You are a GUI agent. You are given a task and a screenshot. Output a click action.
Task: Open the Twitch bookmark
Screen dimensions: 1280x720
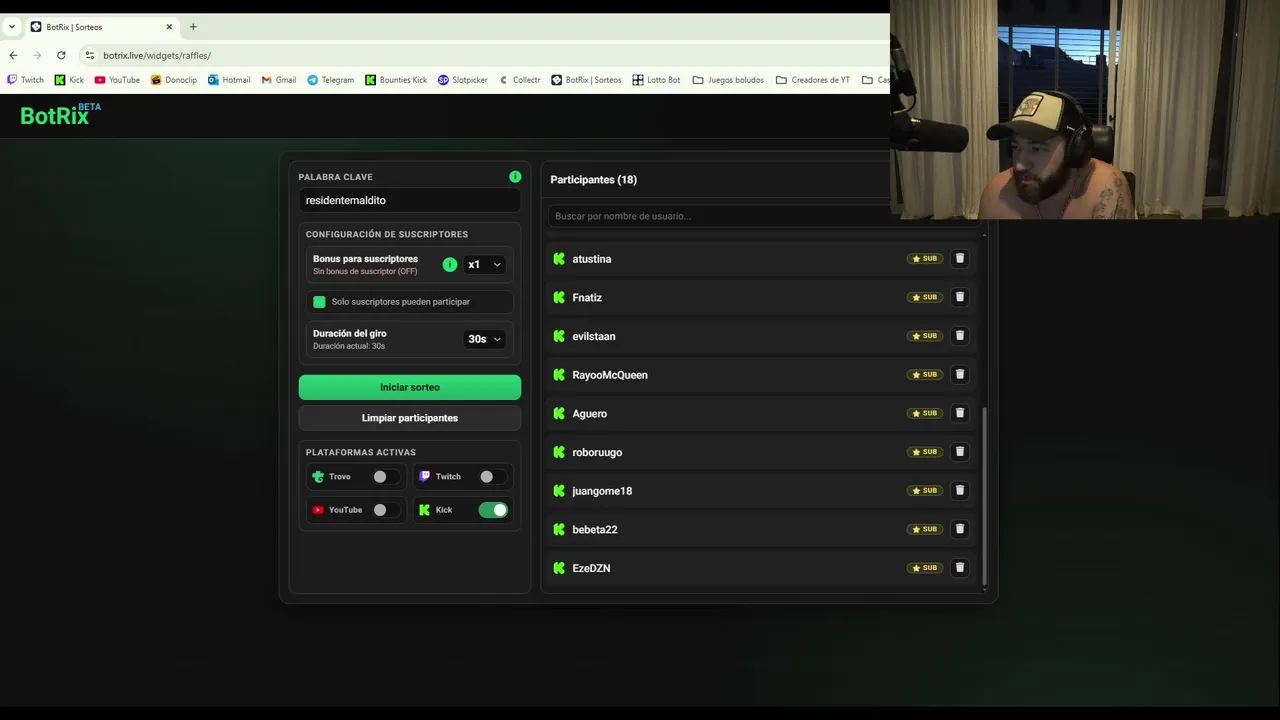pyautogui.click(x=26, y=80)
